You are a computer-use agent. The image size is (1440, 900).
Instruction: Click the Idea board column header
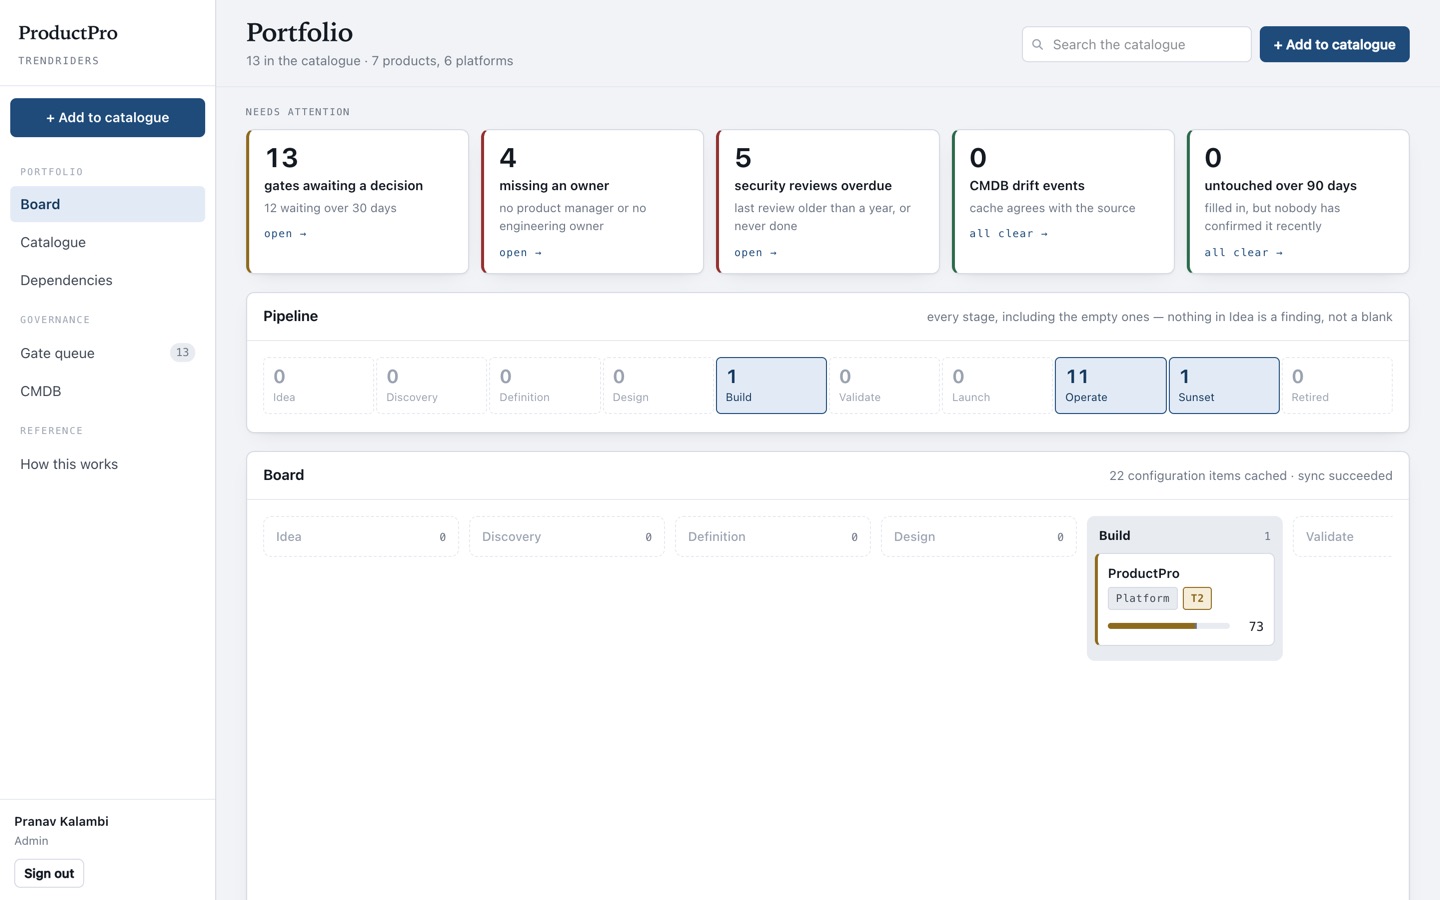tap(361, 537)
